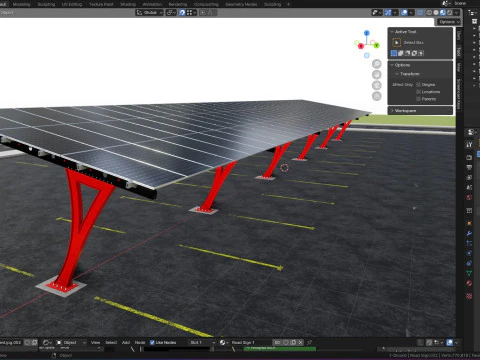Open the pivot point dropdown
Image resolution: width=480 pixels, height=360 pixels.
(x=171, y=13)
